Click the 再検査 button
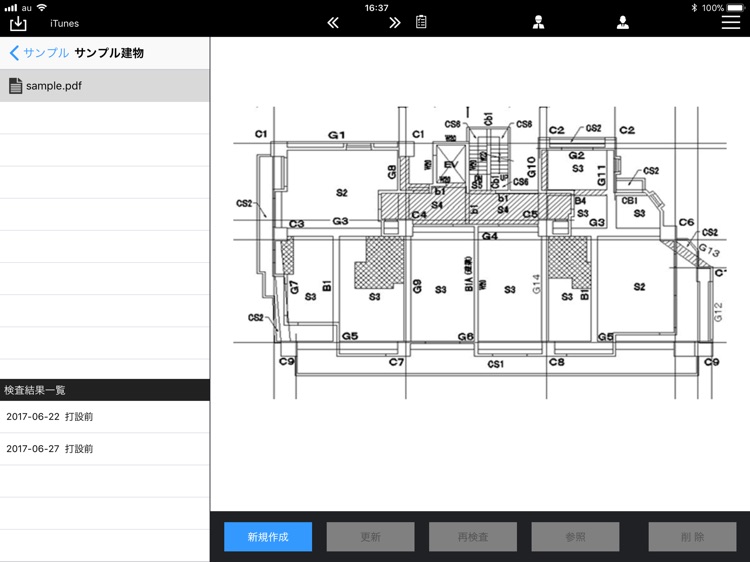The width and height of the screenshot is (750, 562). coord(473,537)
